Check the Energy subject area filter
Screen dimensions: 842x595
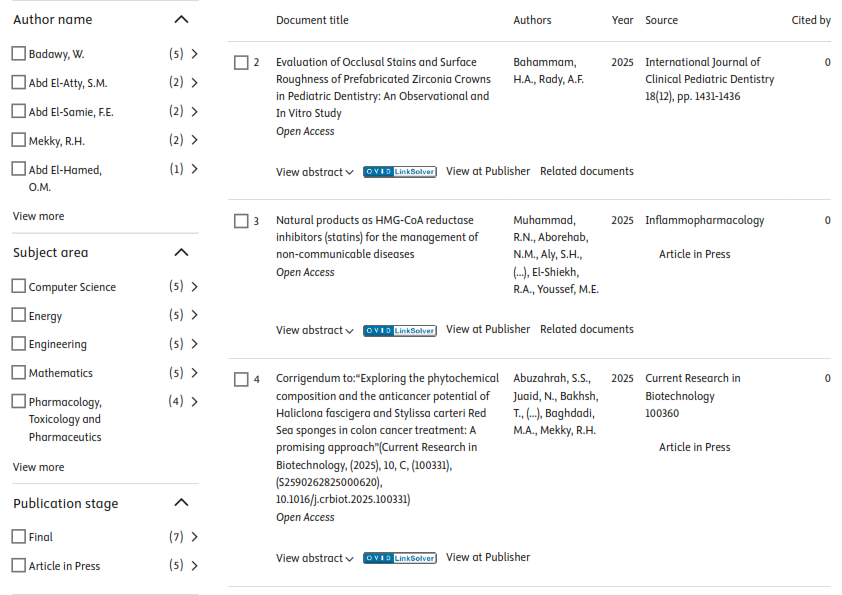19,315
